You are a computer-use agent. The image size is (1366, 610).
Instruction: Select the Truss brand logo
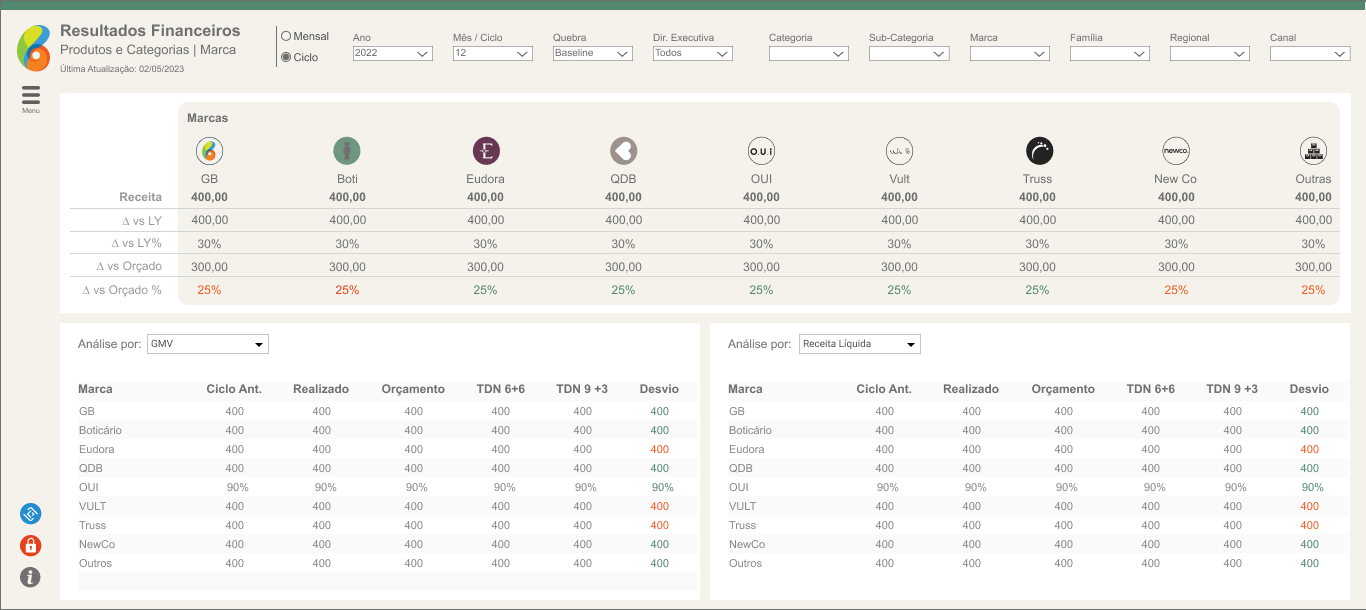pyautogui.click(x=1039, y=151)
